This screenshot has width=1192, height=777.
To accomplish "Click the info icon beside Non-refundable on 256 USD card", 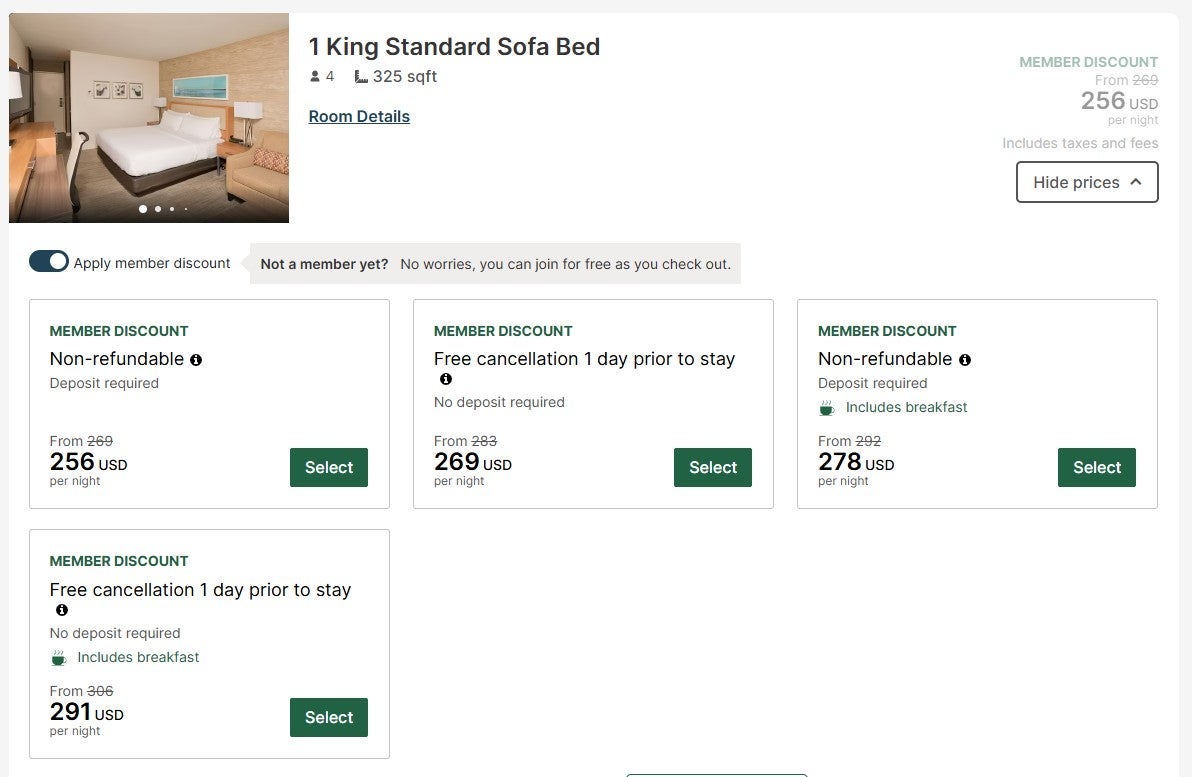I will click(x=196, y=359).
